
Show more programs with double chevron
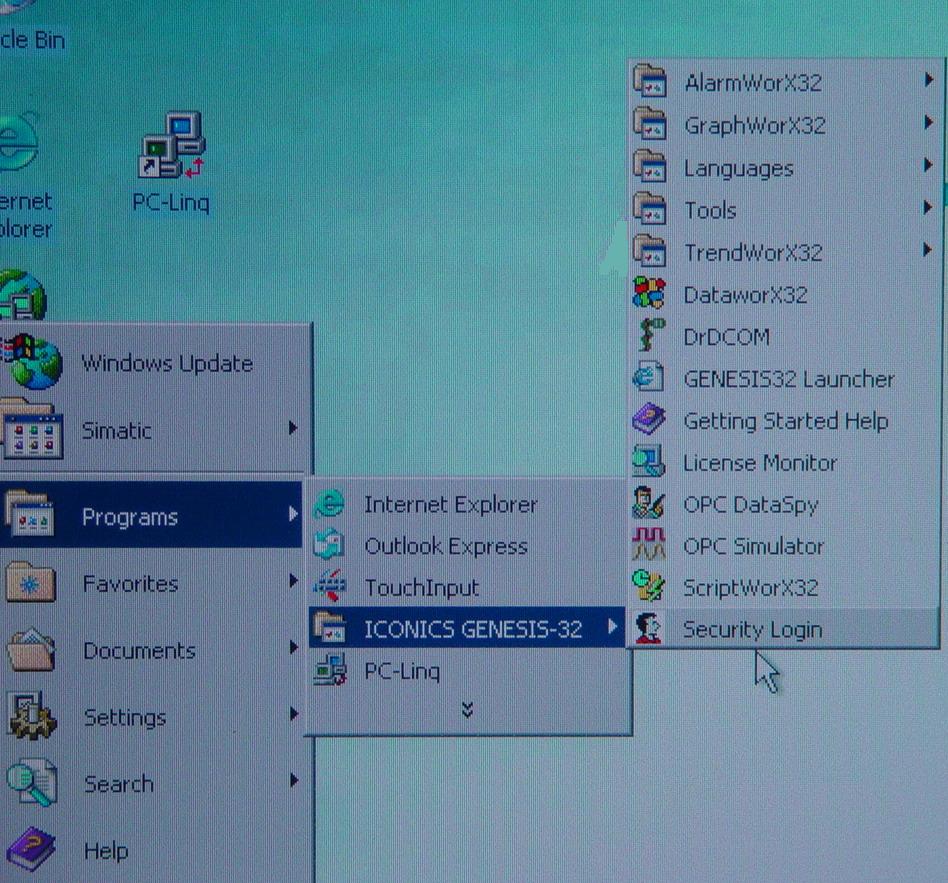467,709
